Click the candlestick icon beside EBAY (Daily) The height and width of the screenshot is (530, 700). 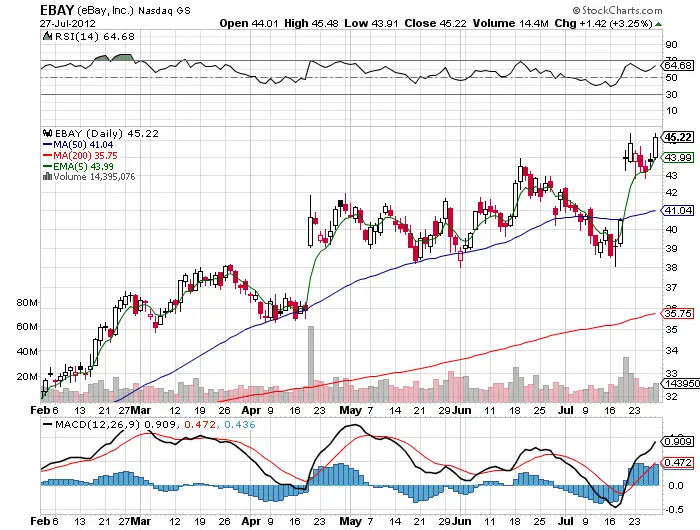47,133
